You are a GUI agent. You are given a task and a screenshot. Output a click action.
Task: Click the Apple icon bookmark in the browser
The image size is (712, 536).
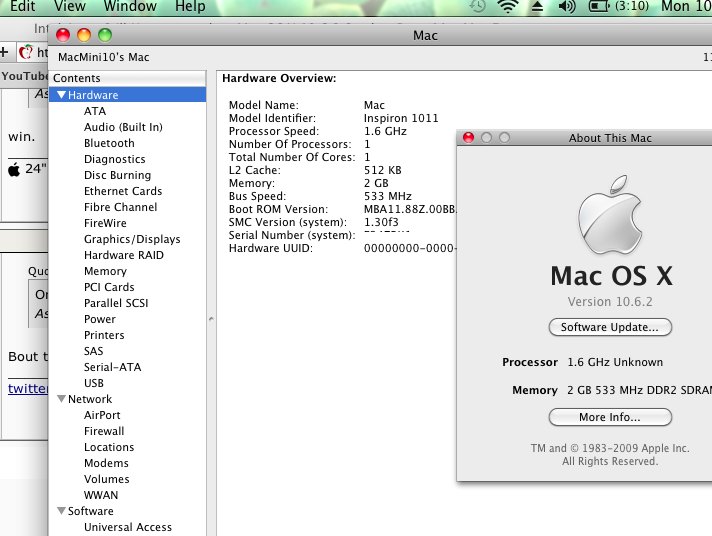click(14, 169)
